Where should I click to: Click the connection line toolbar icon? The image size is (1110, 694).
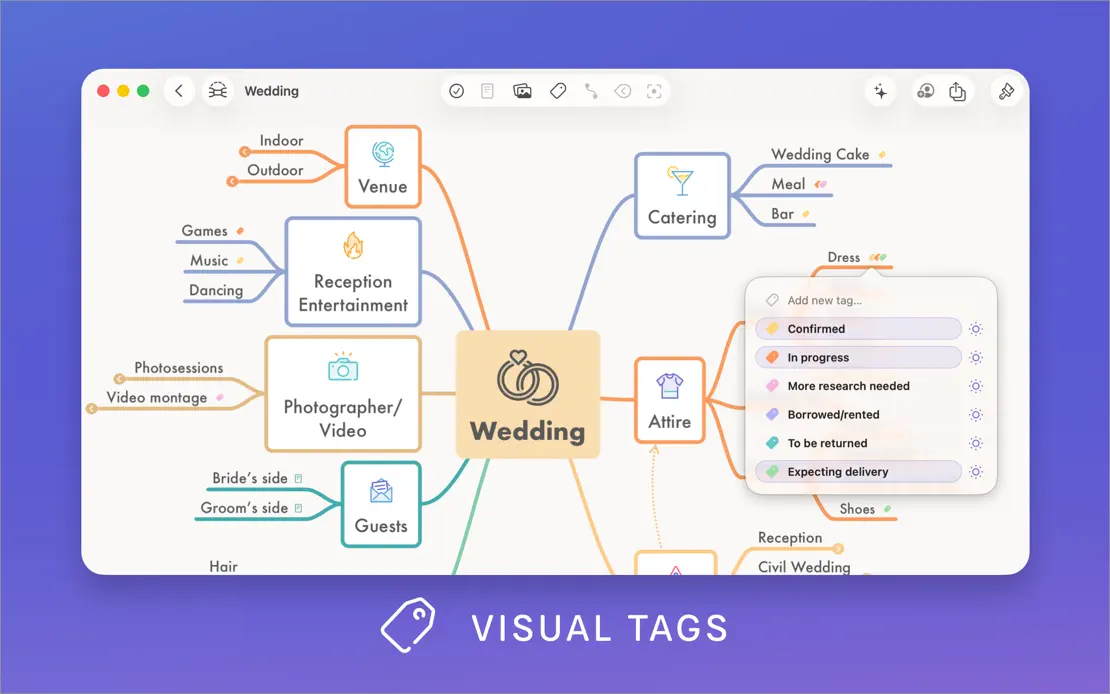coord(591,91)
